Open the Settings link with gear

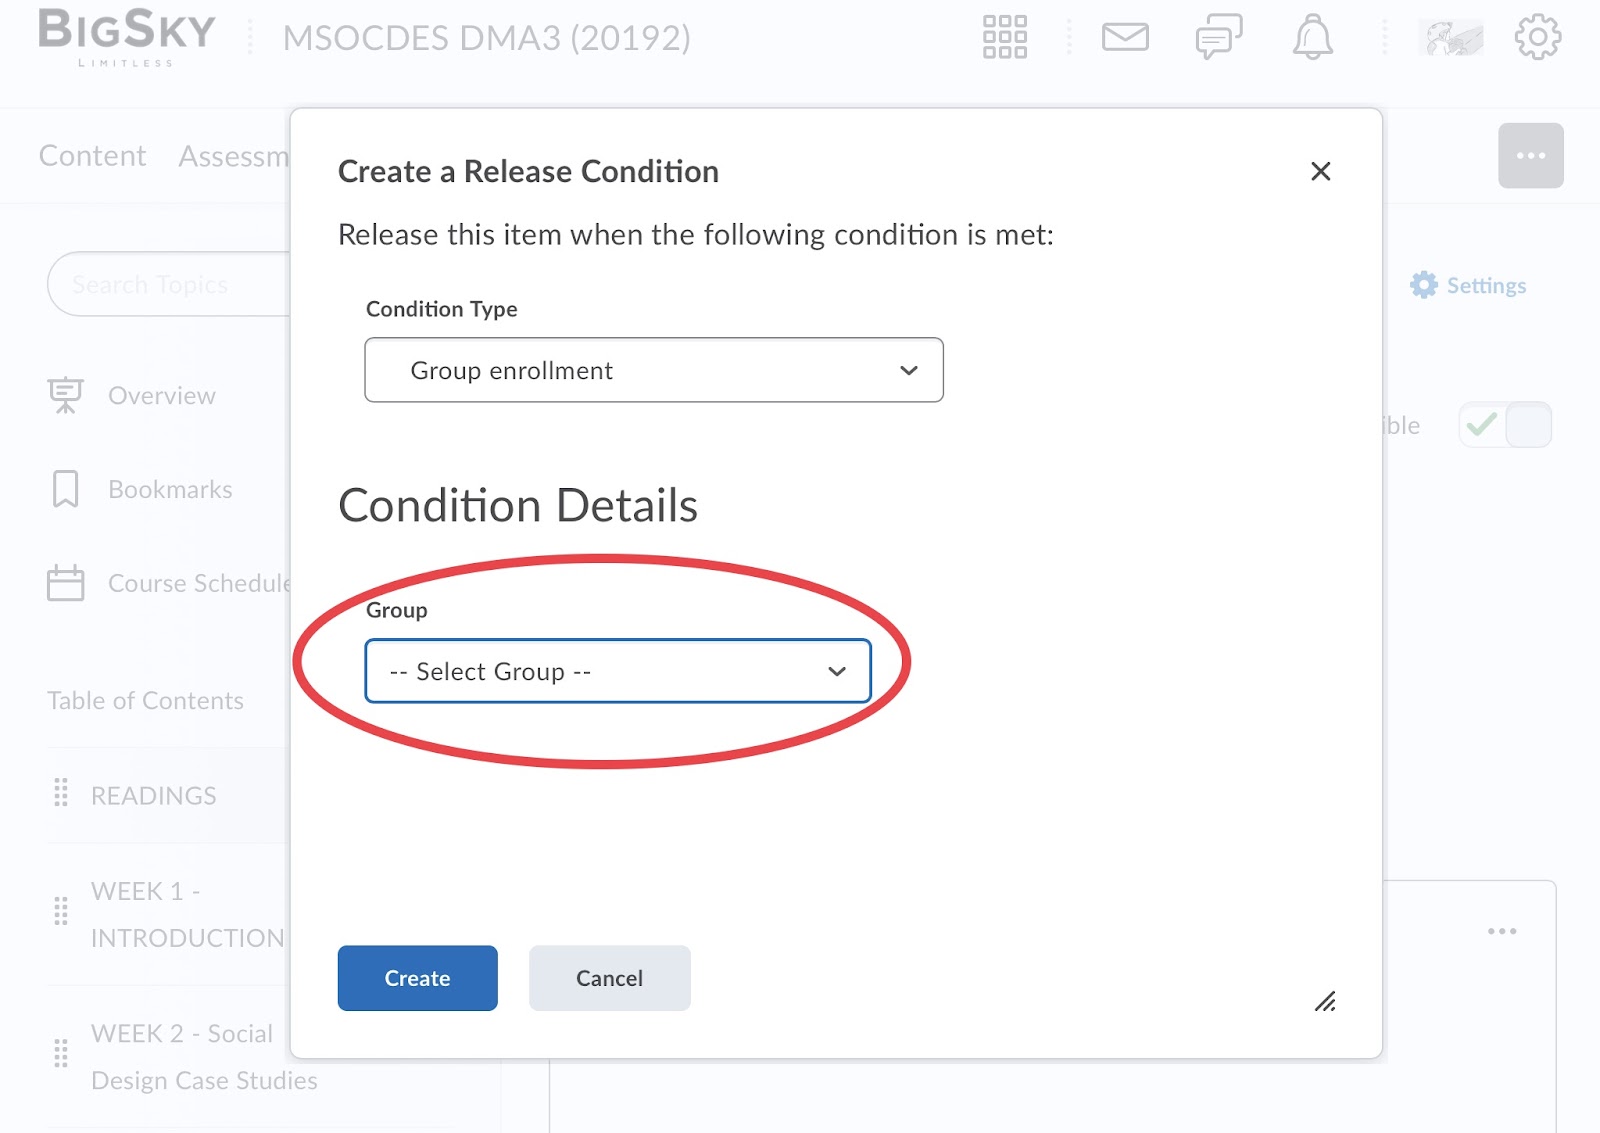pos(1468,285)
